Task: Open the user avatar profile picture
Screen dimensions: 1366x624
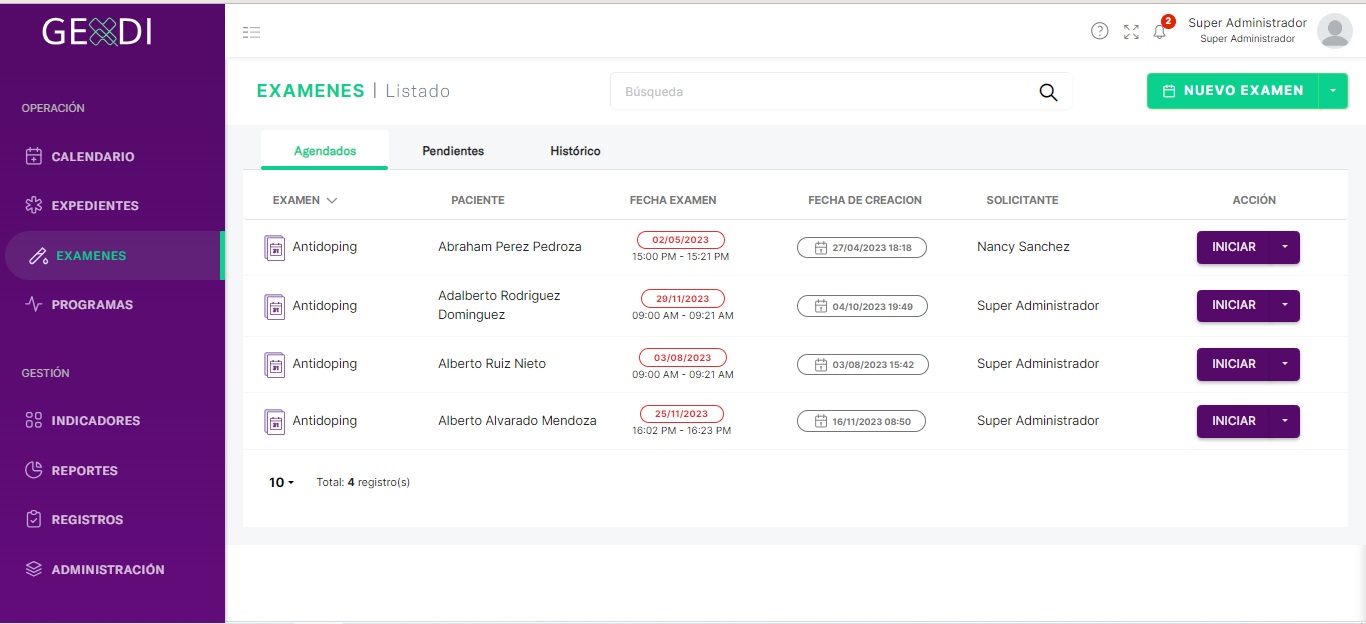Action: 1334,31
